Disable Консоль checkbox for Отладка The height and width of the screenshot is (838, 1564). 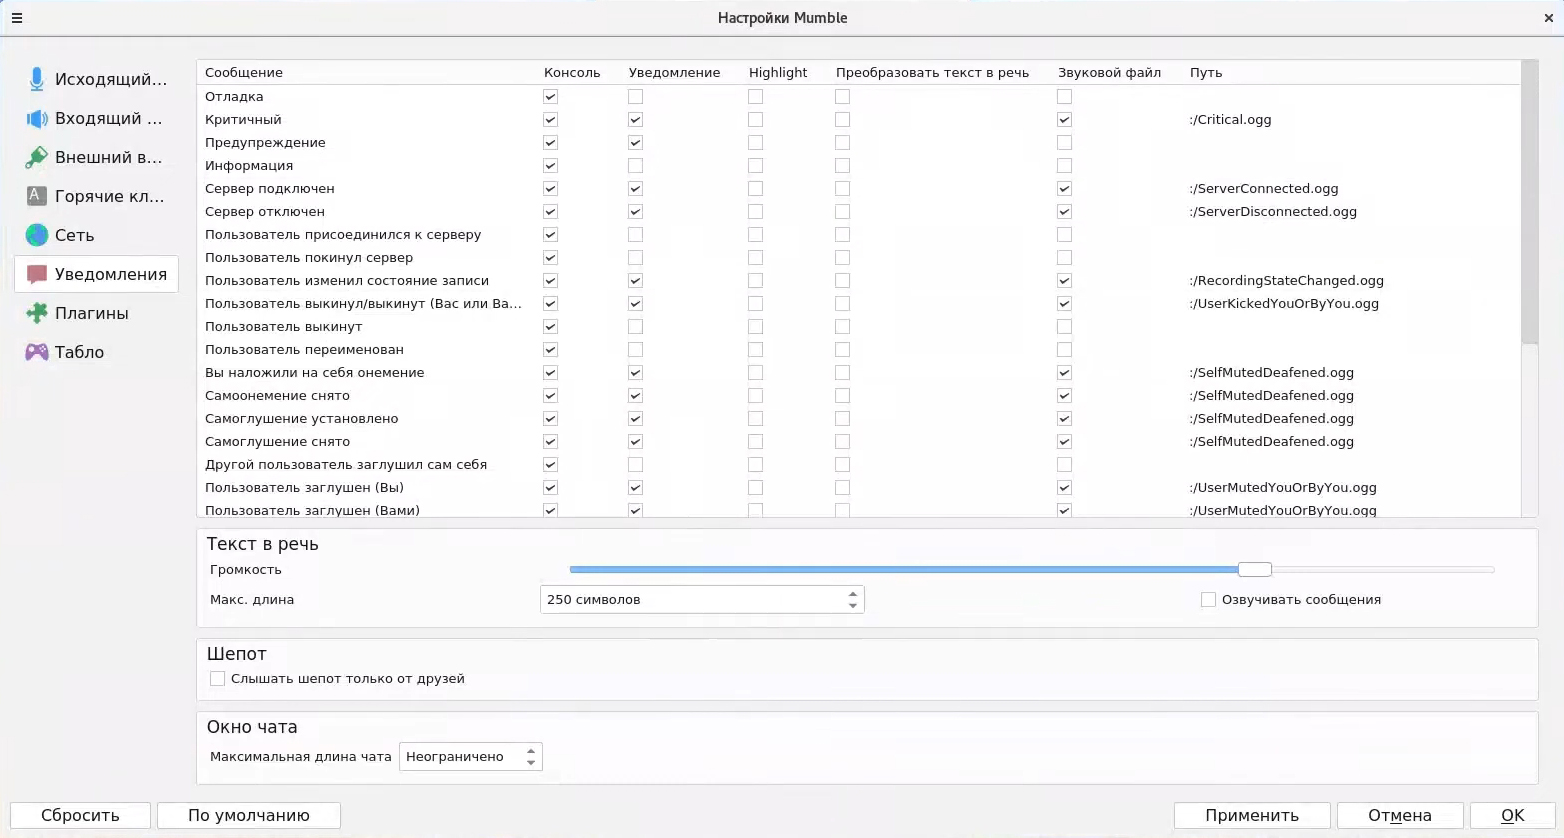click(x=550, y=97)
